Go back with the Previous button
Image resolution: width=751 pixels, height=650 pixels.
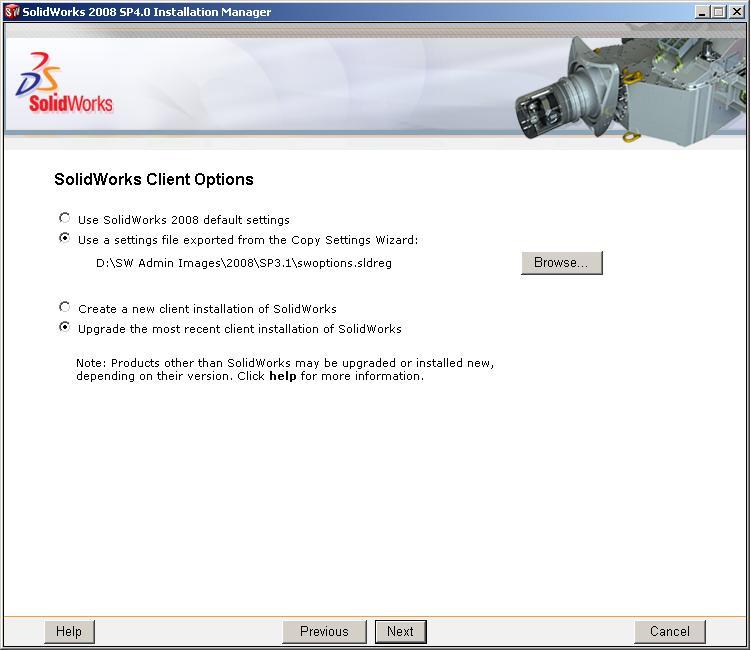pyautogui.click(x=324, y=632)
